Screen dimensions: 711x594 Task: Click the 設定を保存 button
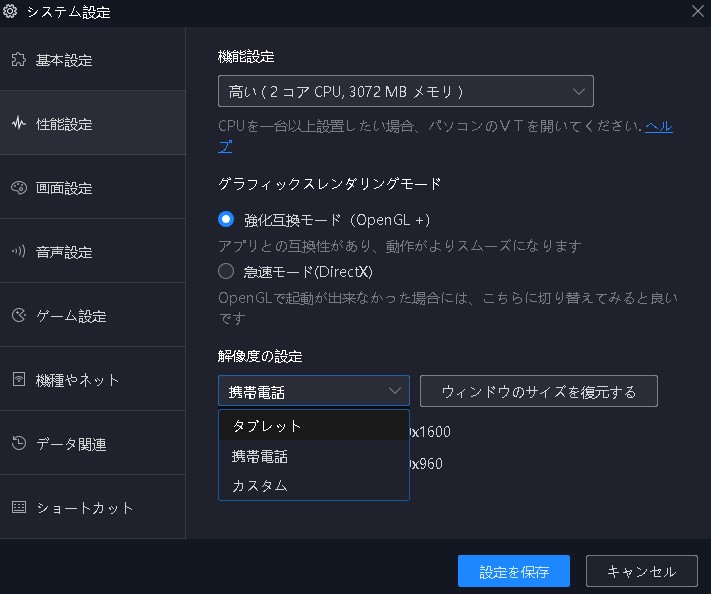514,571
